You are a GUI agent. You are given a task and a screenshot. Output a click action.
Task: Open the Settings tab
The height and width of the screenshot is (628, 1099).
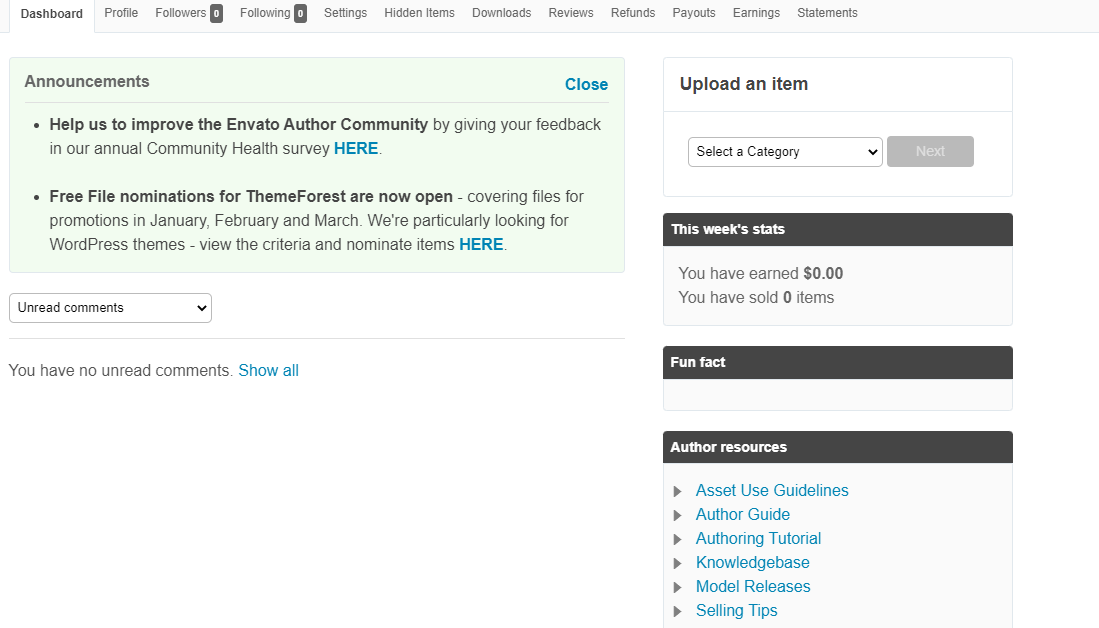click(346, 13)
